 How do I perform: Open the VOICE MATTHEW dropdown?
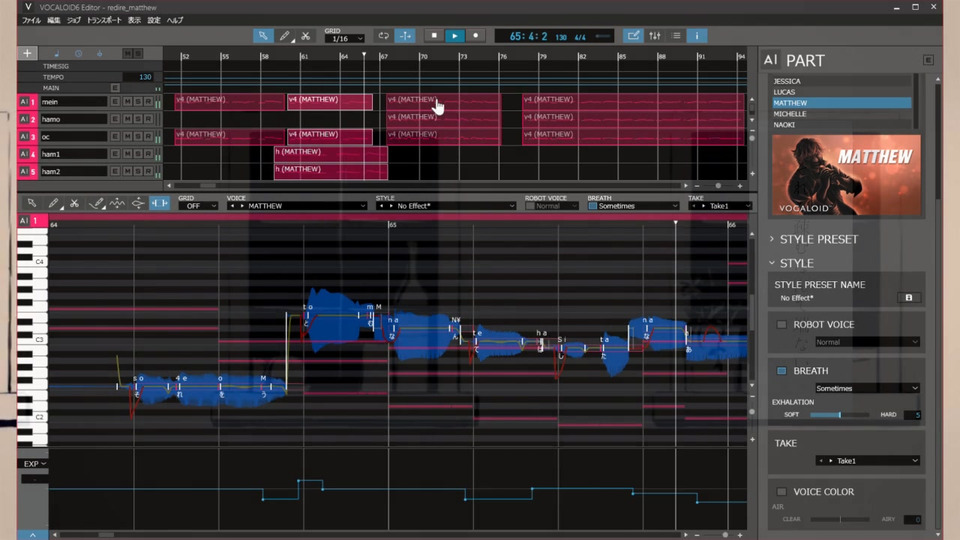tap(297, 206)
